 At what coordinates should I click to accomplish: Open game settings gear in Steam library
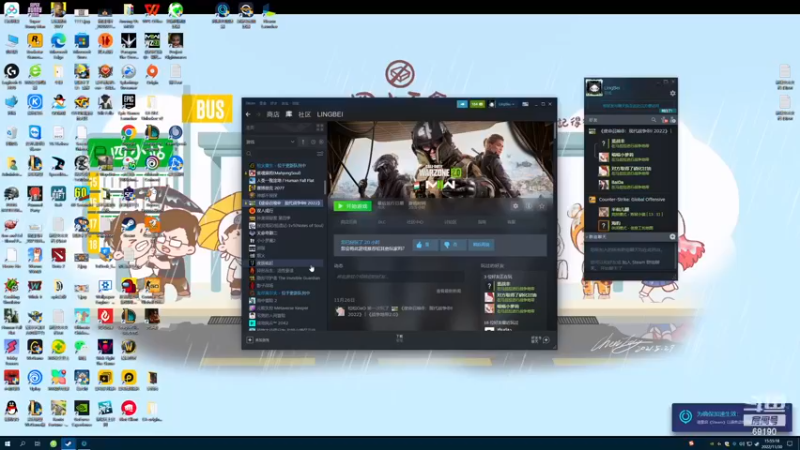pyautogui.click(x=515, y=206)
